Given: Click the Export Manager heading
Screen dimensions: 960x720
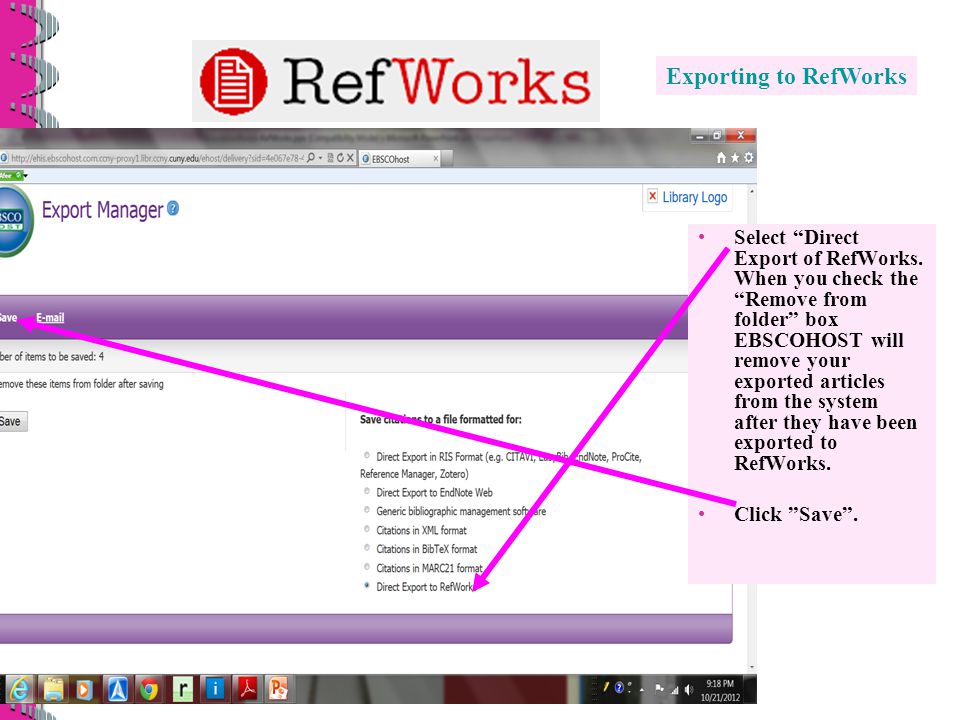Looking at the screenshot, I should coord(102,210).
